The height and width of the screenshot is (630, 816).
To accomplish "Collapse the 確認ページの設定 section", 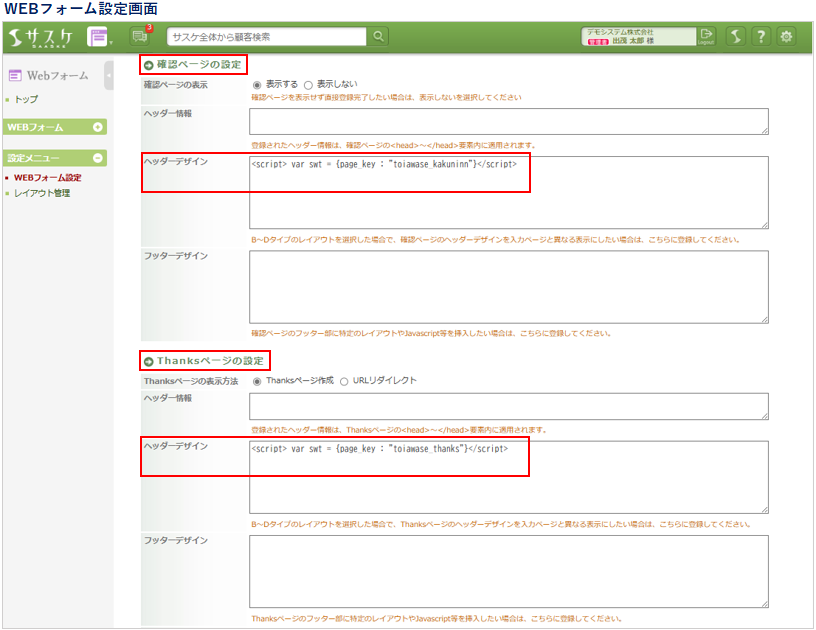I will click(x=148, y=66).
